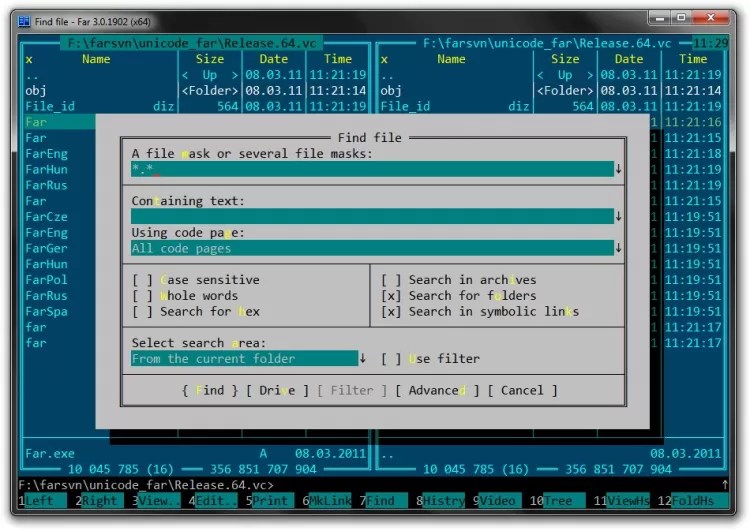Image resolution: width=750 pixels, height=531 pixels.
Task: Click the 1 Left function key
Action: [x=42, y=500]
